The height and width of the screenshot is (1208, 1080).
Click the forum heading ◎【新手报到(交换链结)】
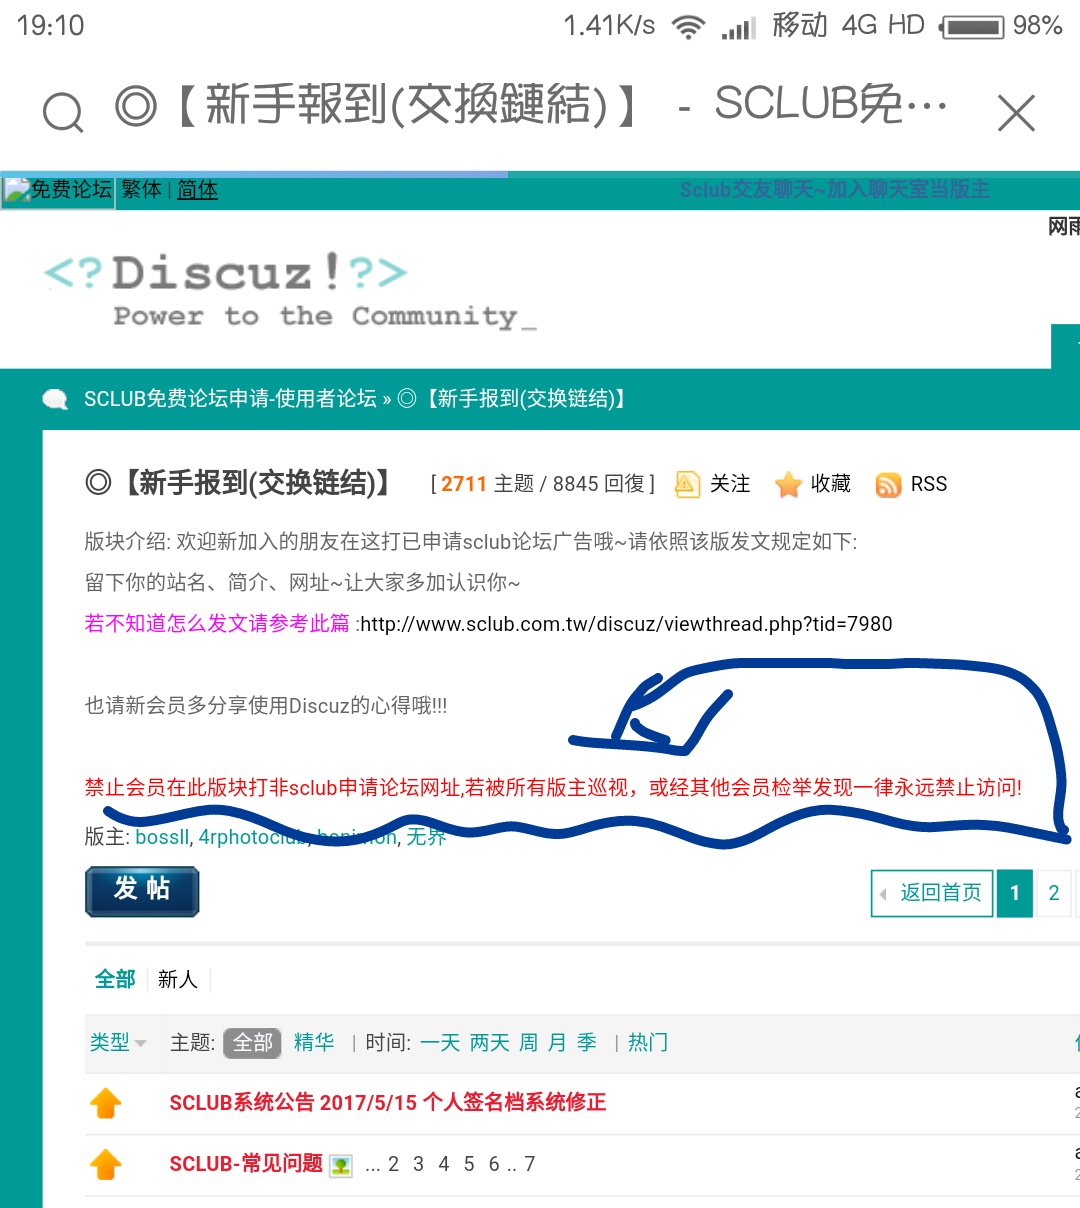point(238,484)
